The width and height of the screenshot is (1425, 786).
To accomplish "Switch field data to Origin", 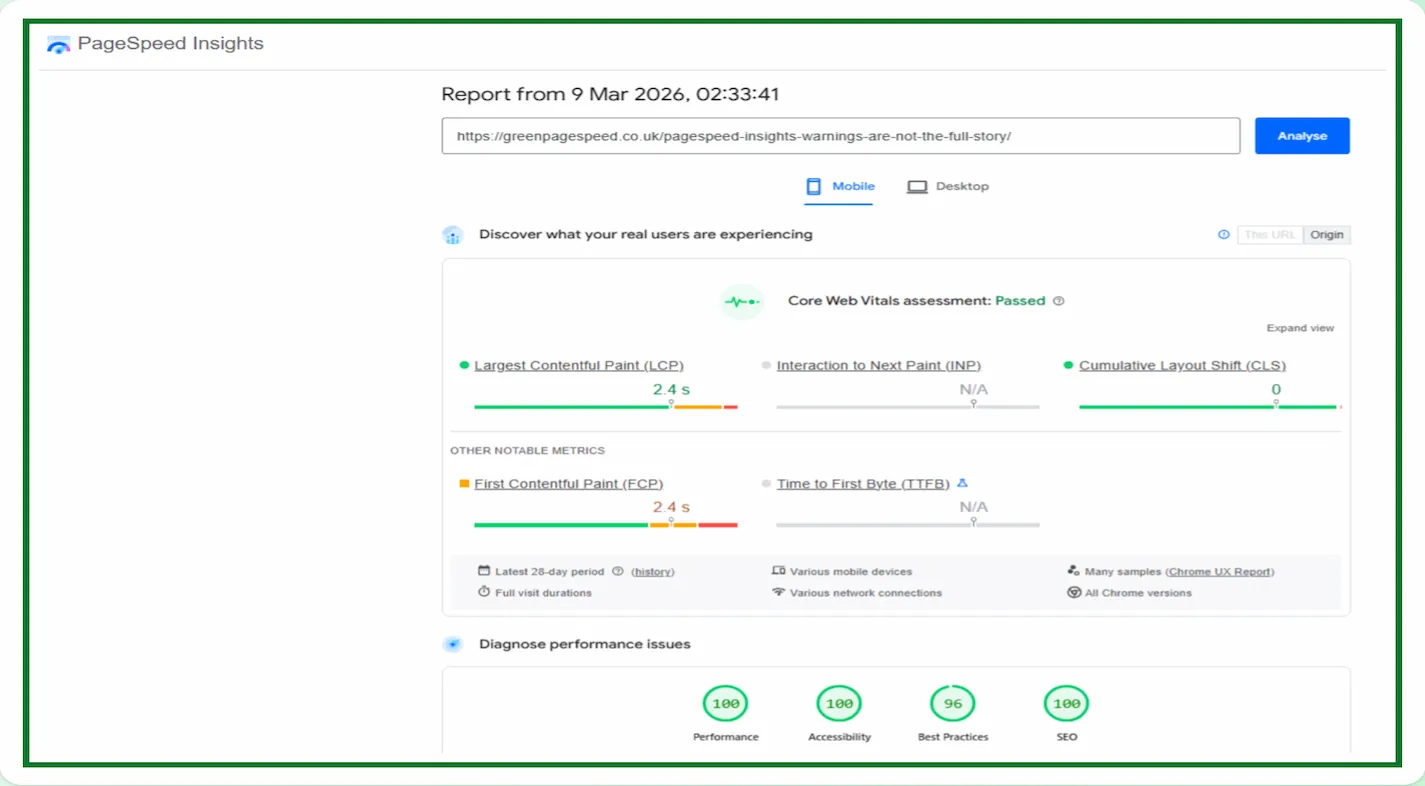I will (1327, 235).
